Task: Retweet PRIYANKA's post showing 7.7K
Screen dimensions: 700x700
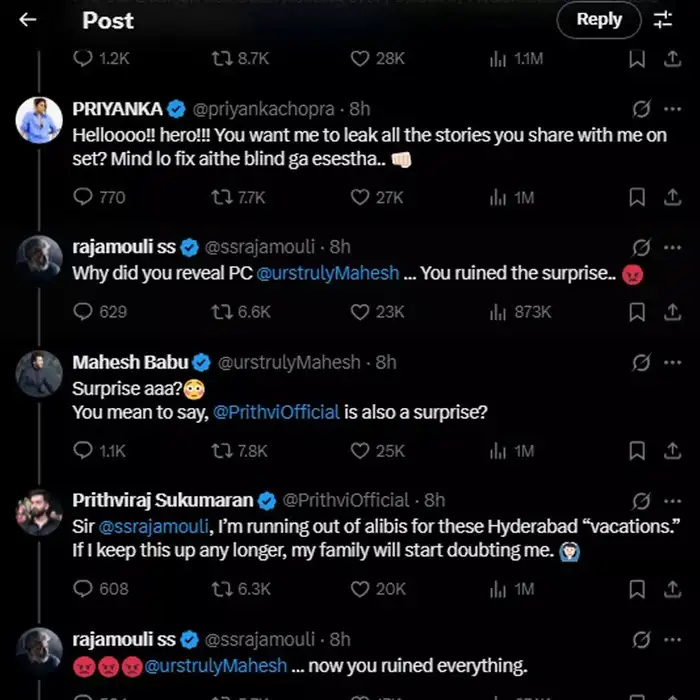Action: click(x=222, y=198)
